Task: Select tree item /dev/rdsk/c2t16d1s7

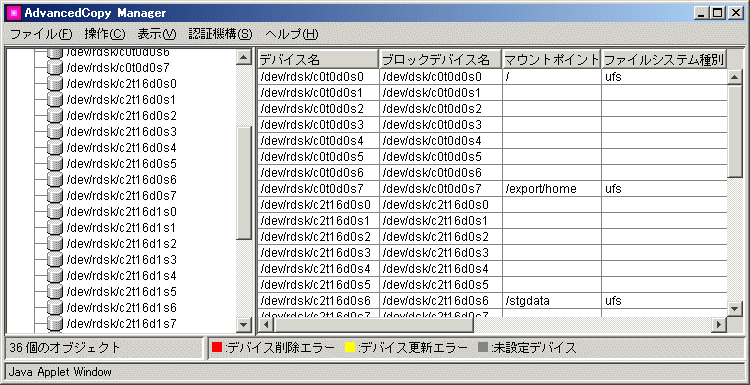Action: 122,324
